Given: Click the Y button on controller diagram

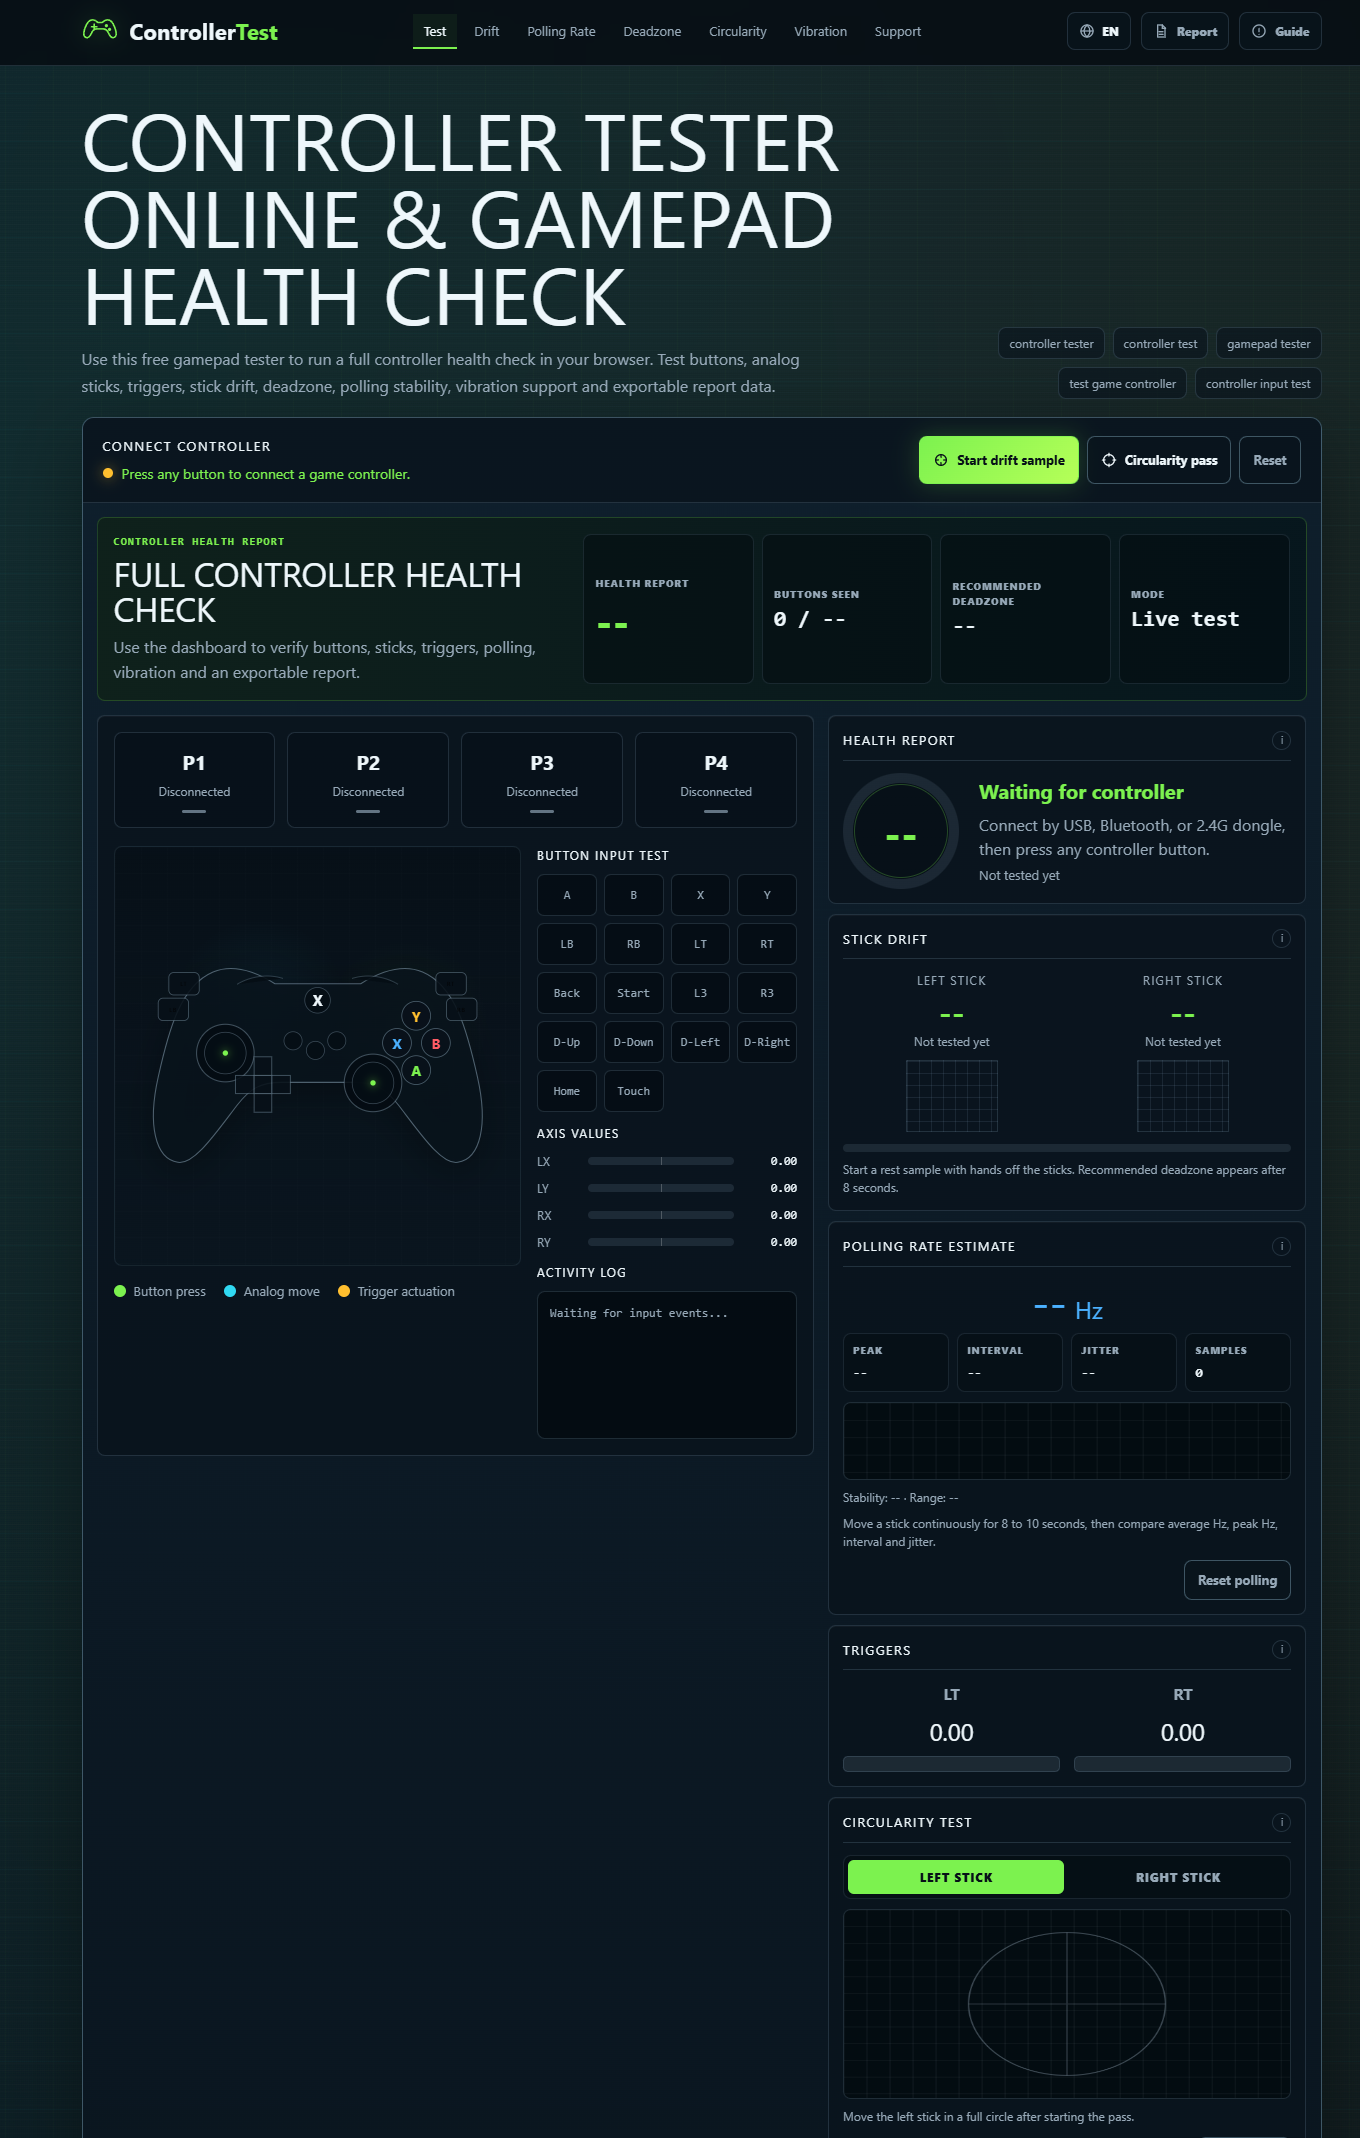Looking at the screenshot, I should (x=416, y=1016).
